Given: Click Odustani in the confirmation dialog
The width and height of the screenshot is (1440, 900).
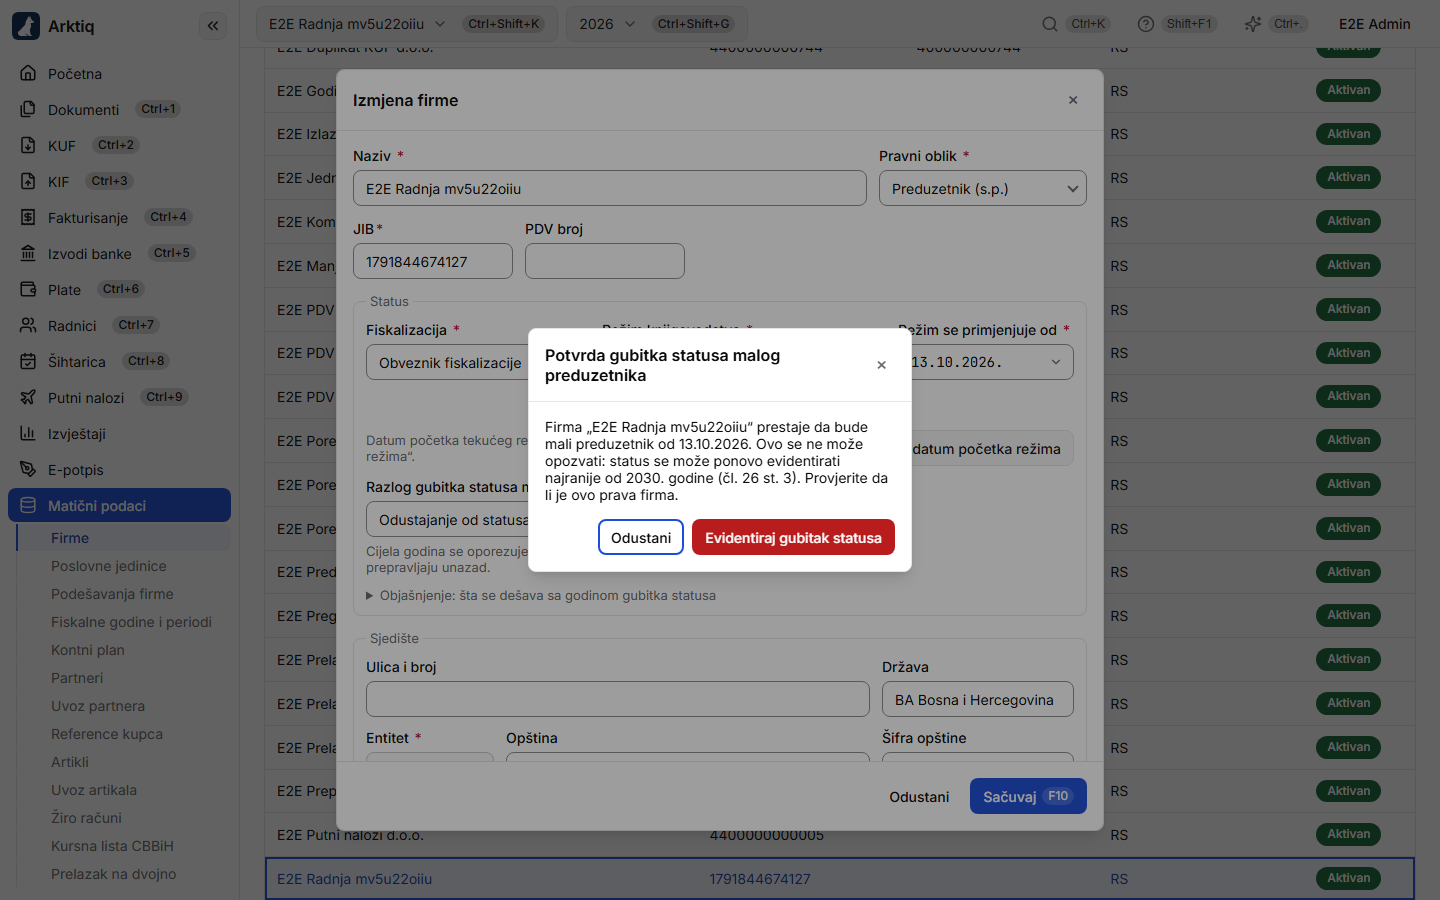Looking at the screenshot, I should pyautogui.click(x=641, y=537).
